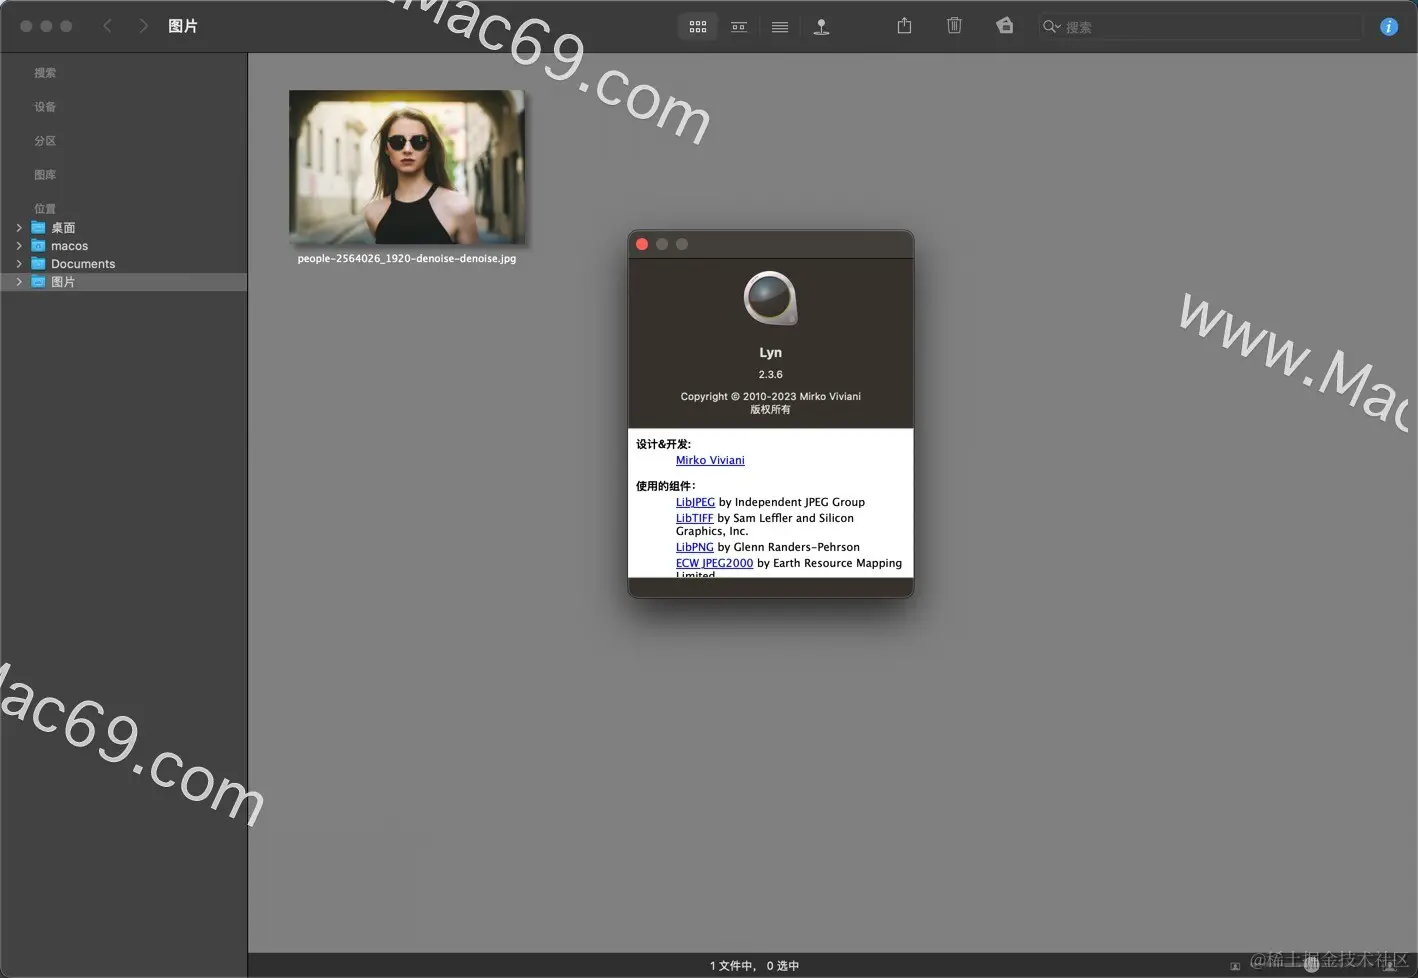Click the toolbox icon beside the trash

1005,26
